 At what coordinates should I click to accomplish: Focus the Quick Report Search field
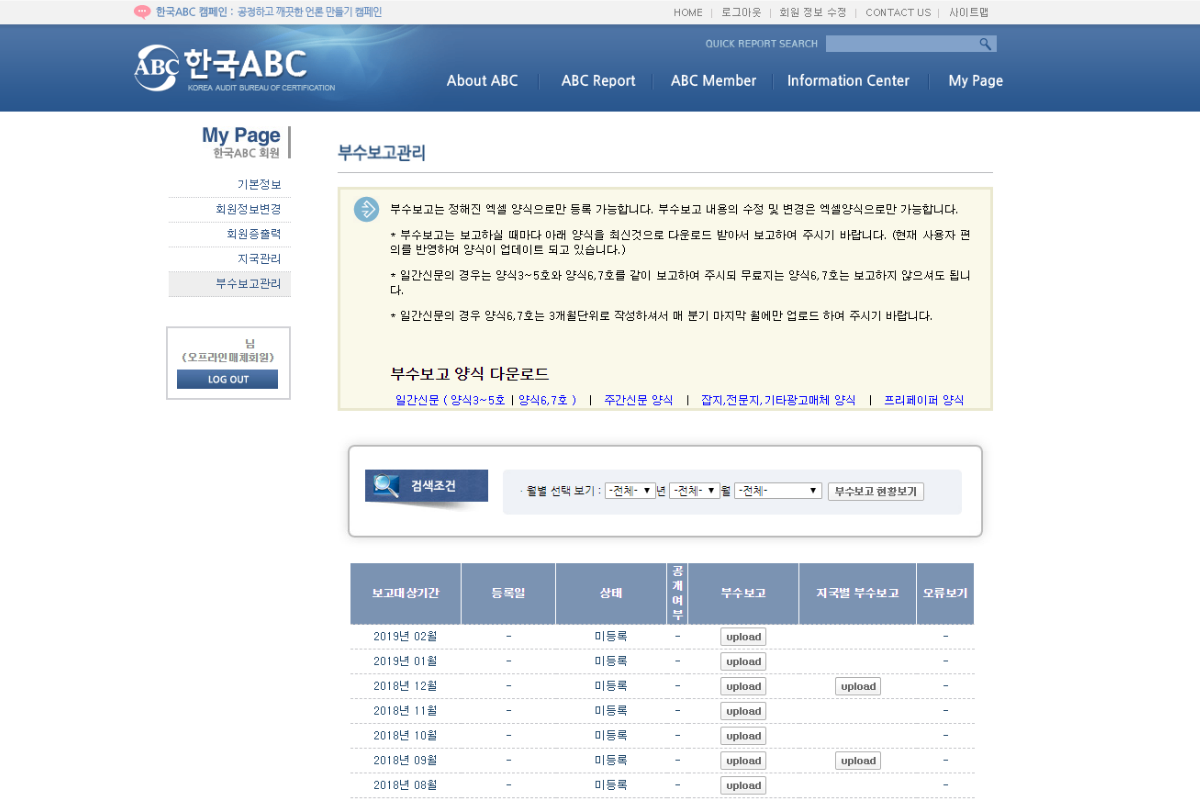[900, 44]
